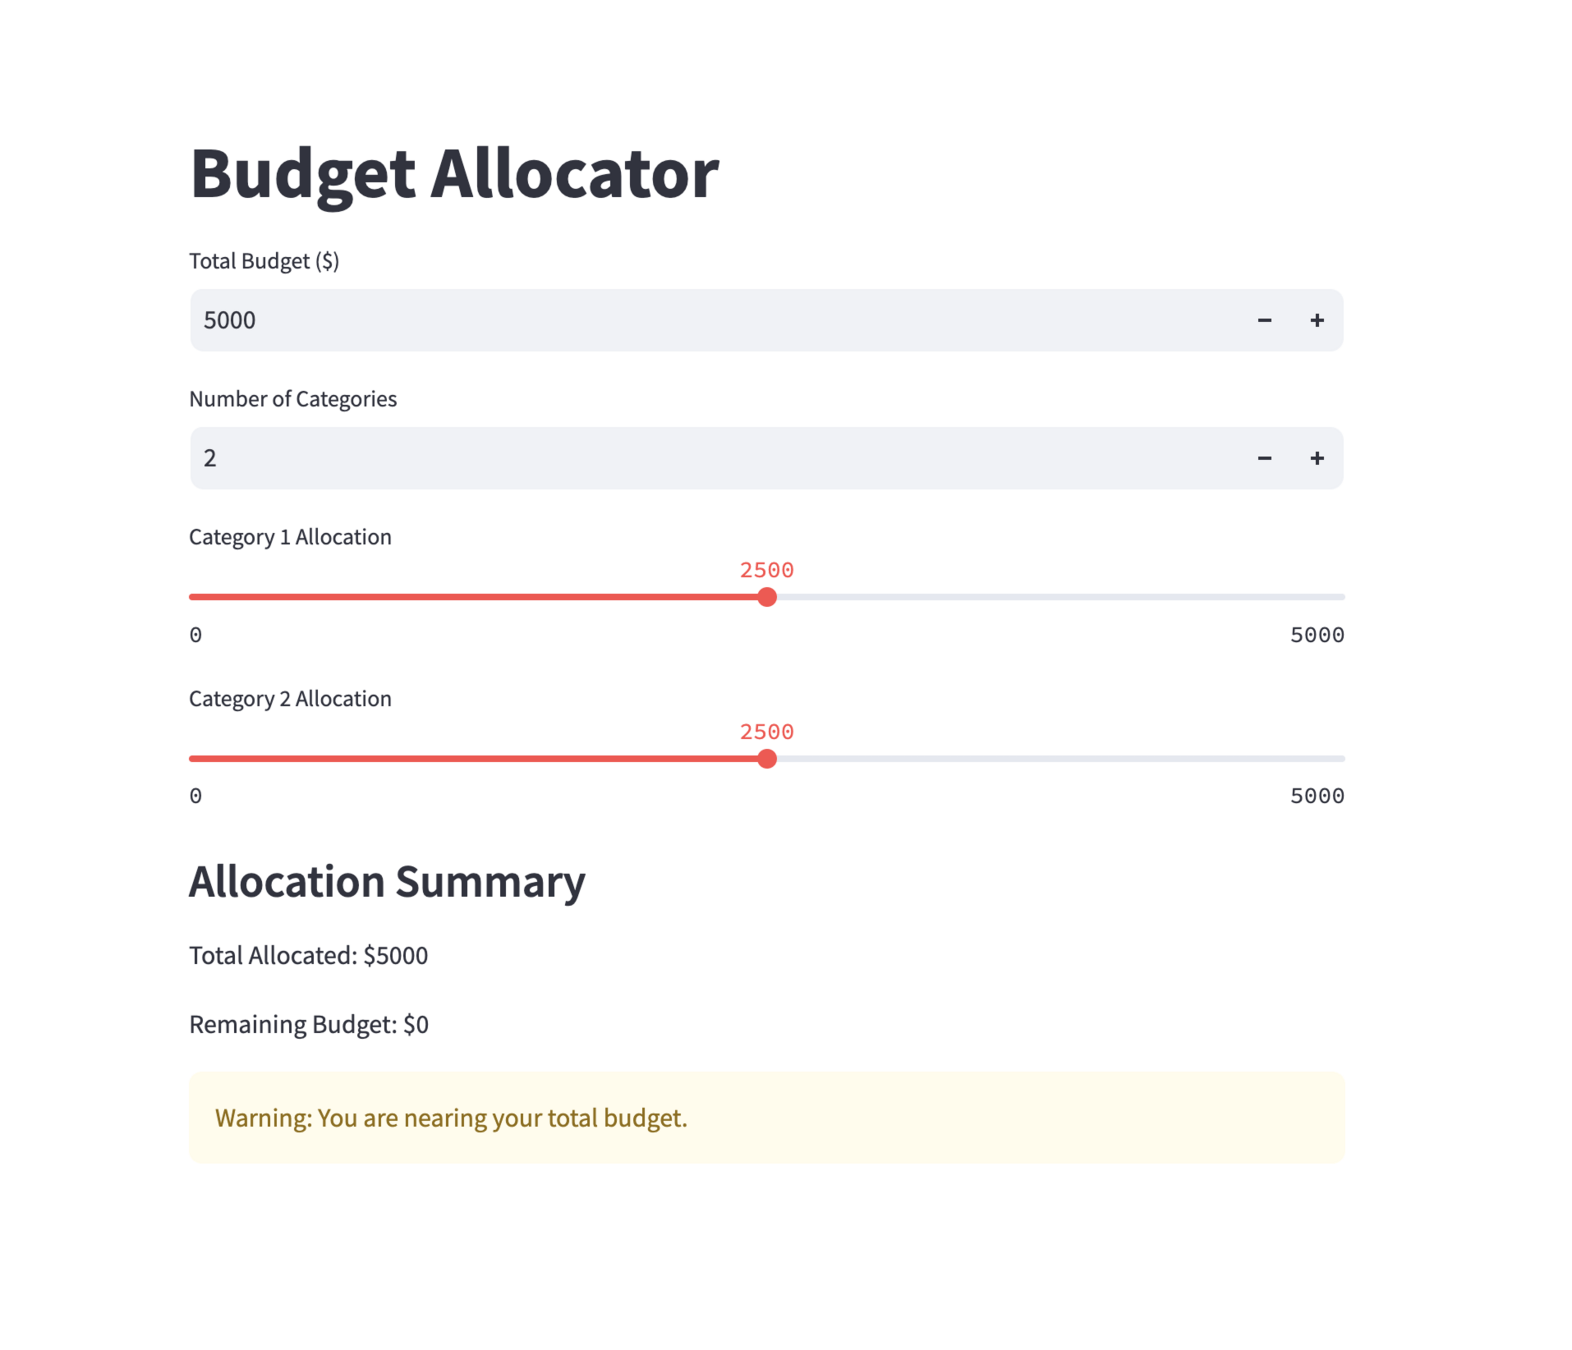Image resolution: width=1572 pixels, height=1350 pixels.
Task: Focus the Number of Categories field
Action: pos(714,458)
